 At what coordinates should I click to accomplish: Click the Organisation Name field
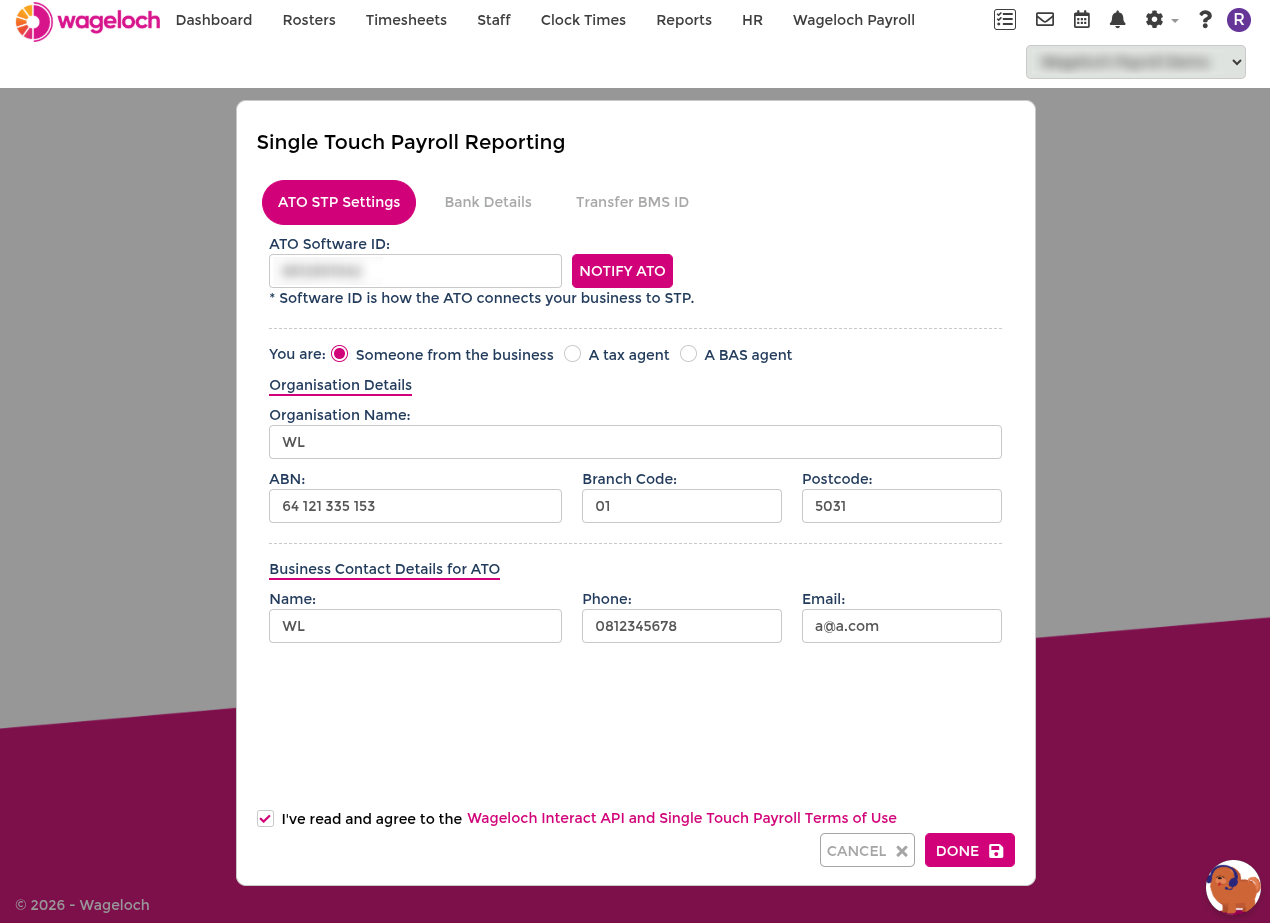[x=635, y=442]
